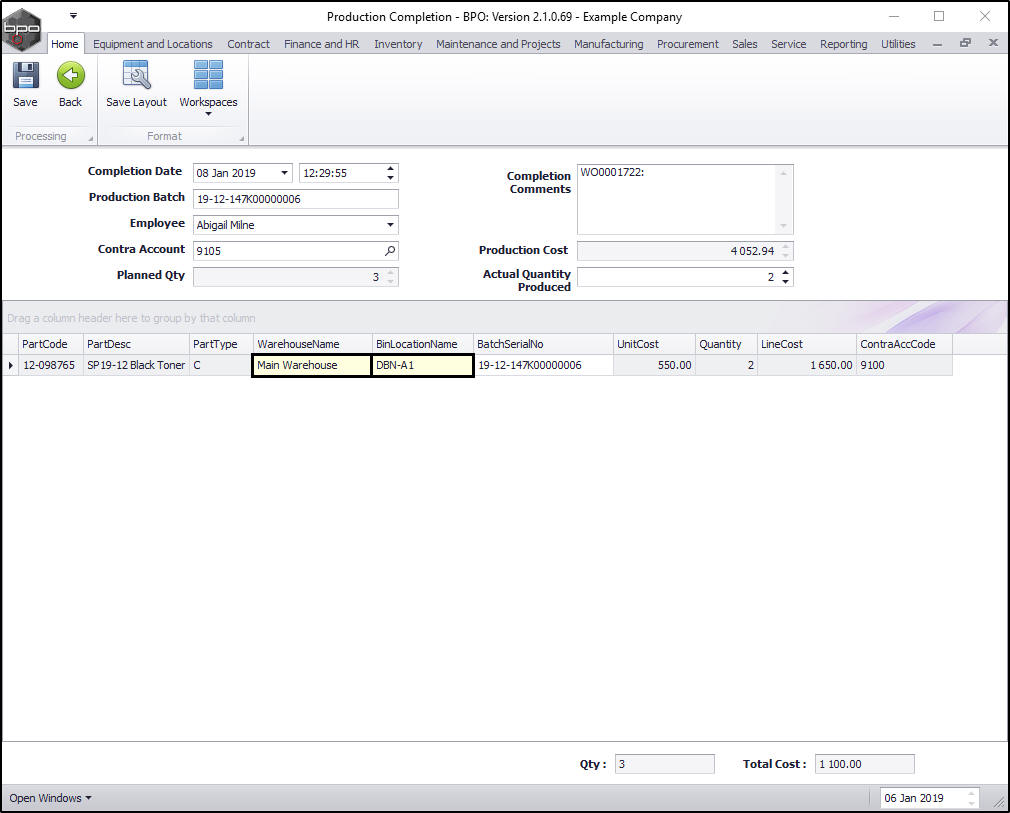Decrease Actual Quantity Produced value
The width and height of the screenshot is (1010, 813).
[785, 282]
